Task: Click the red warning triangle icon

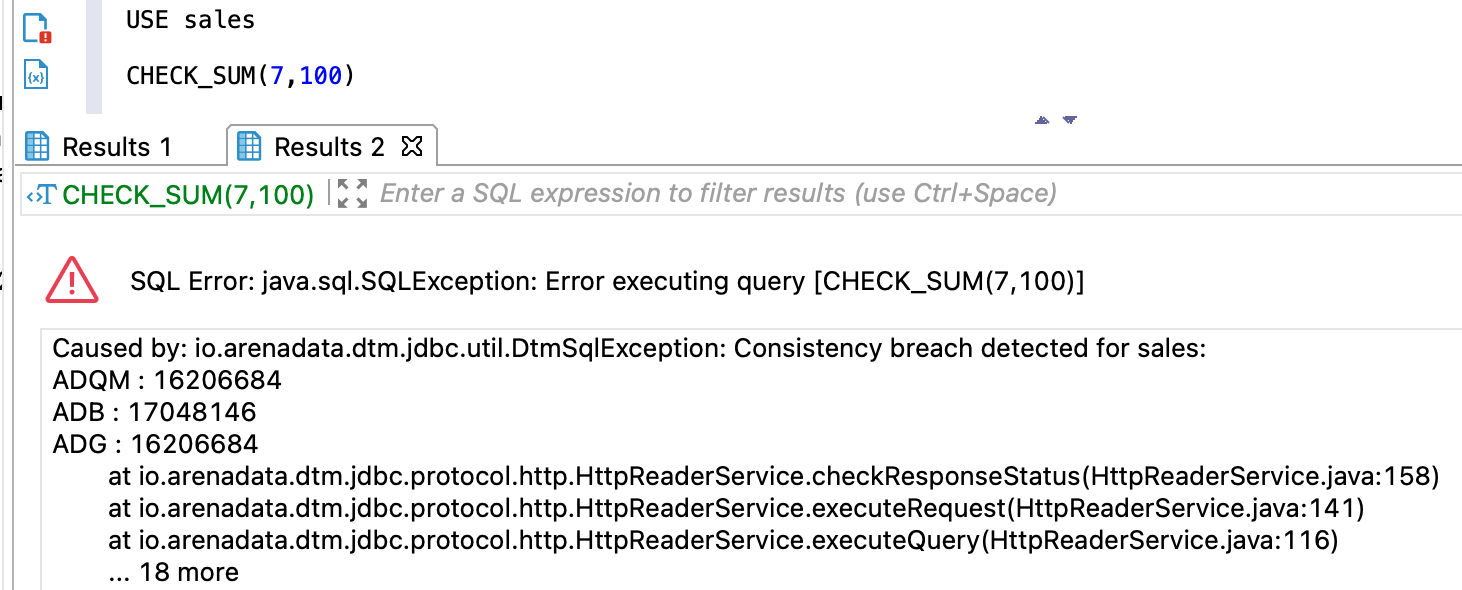Action: pyautogui.click(x=72, y=280)
